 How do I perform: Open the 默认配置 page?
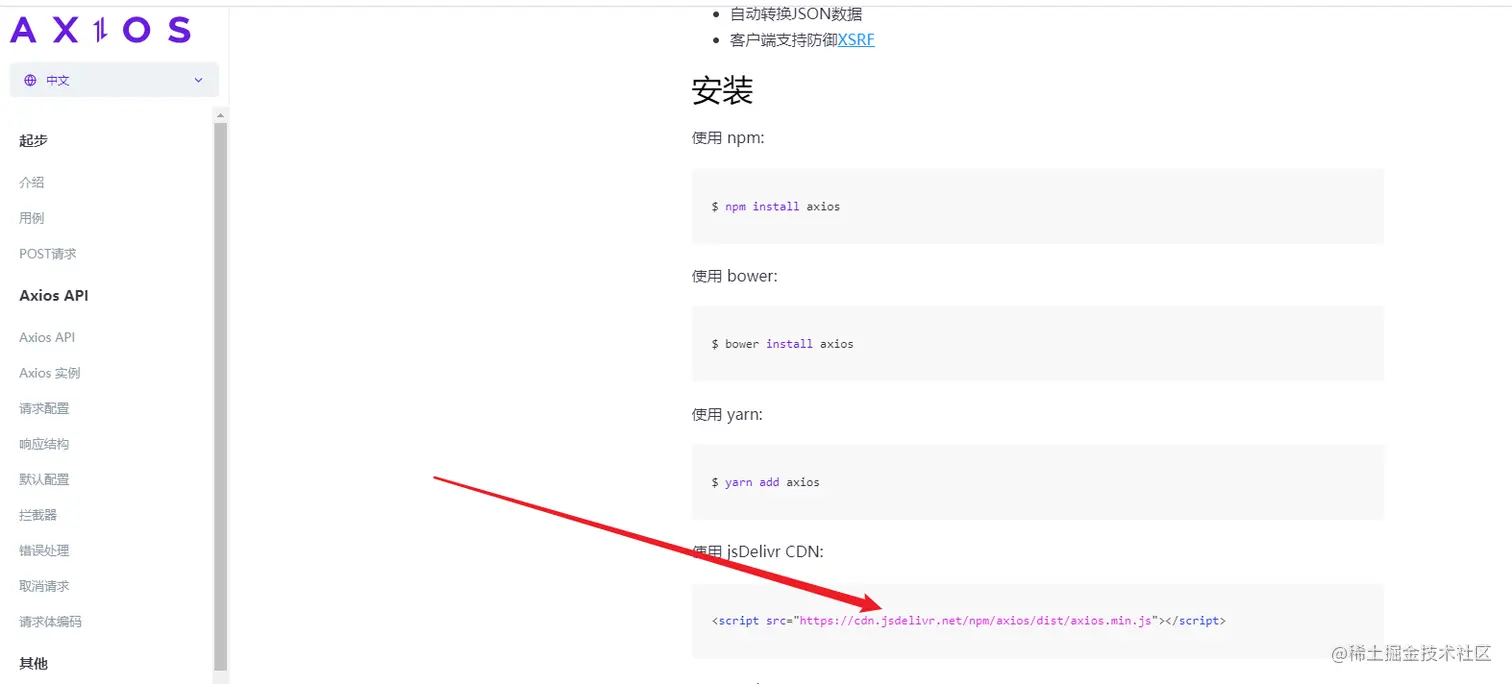(x=44, y=480)
